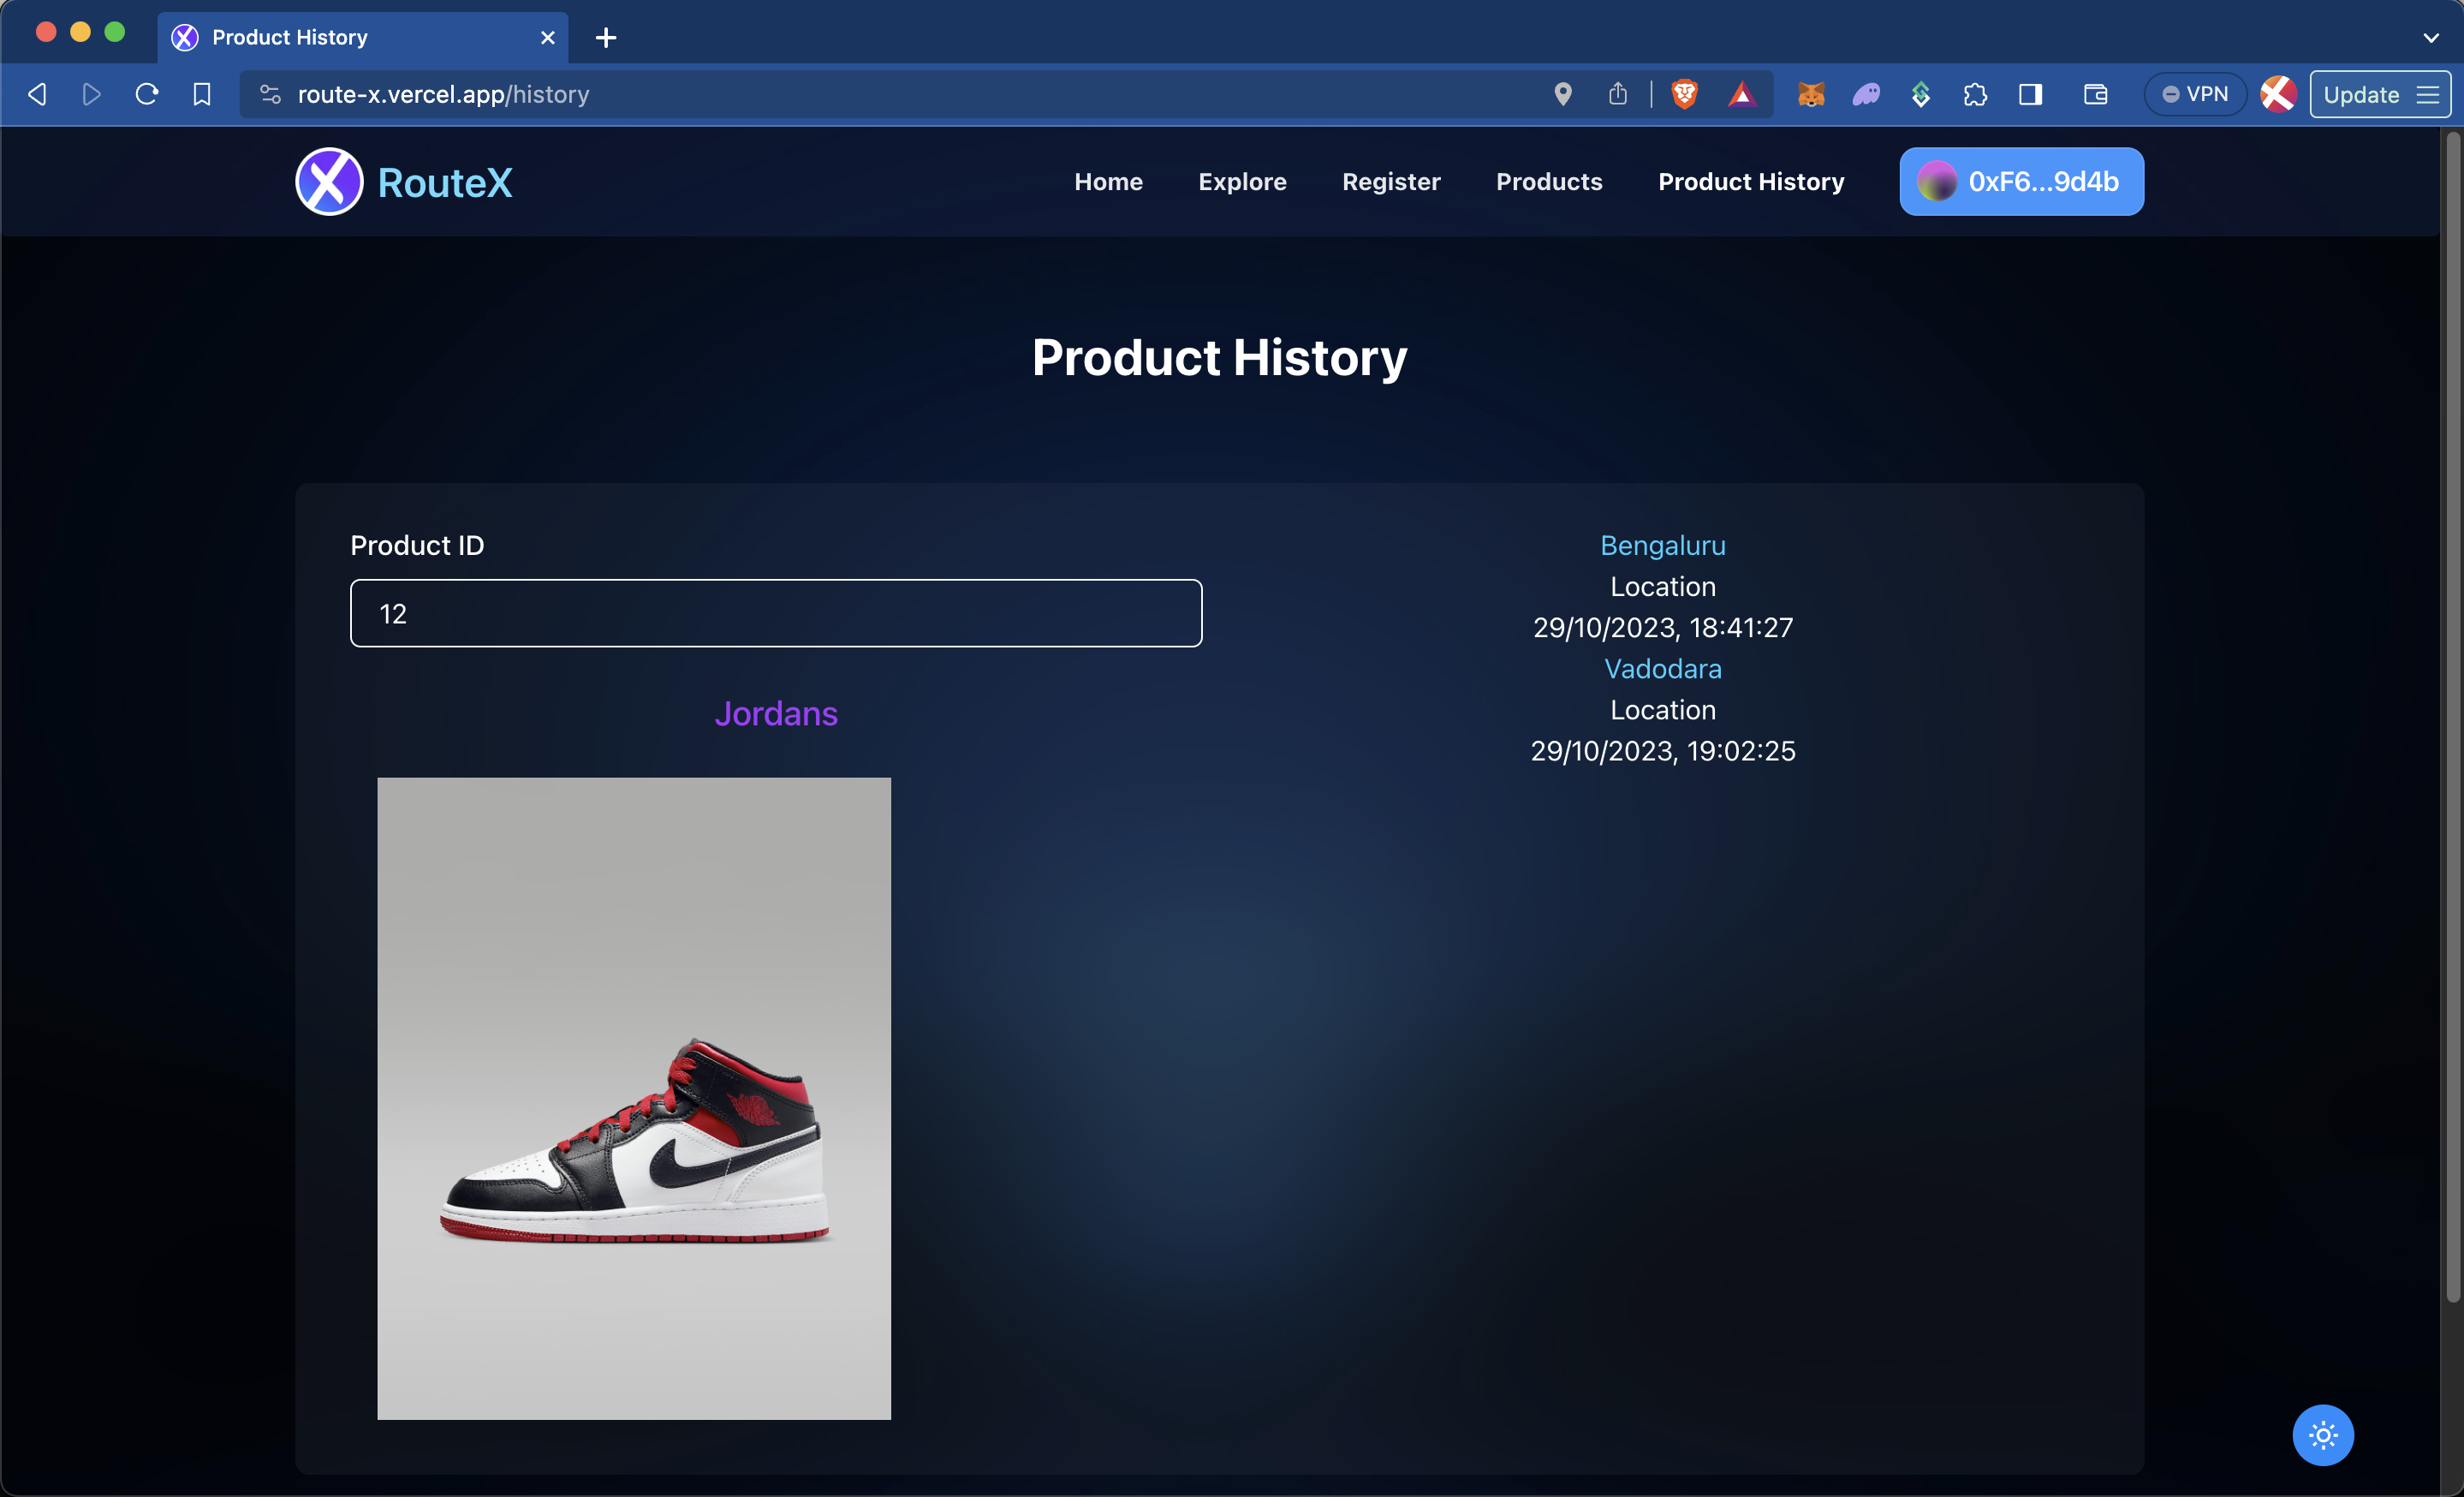
Task: Focus the Product ID input field
Action: pyautogui.click(x=775, y=613)
